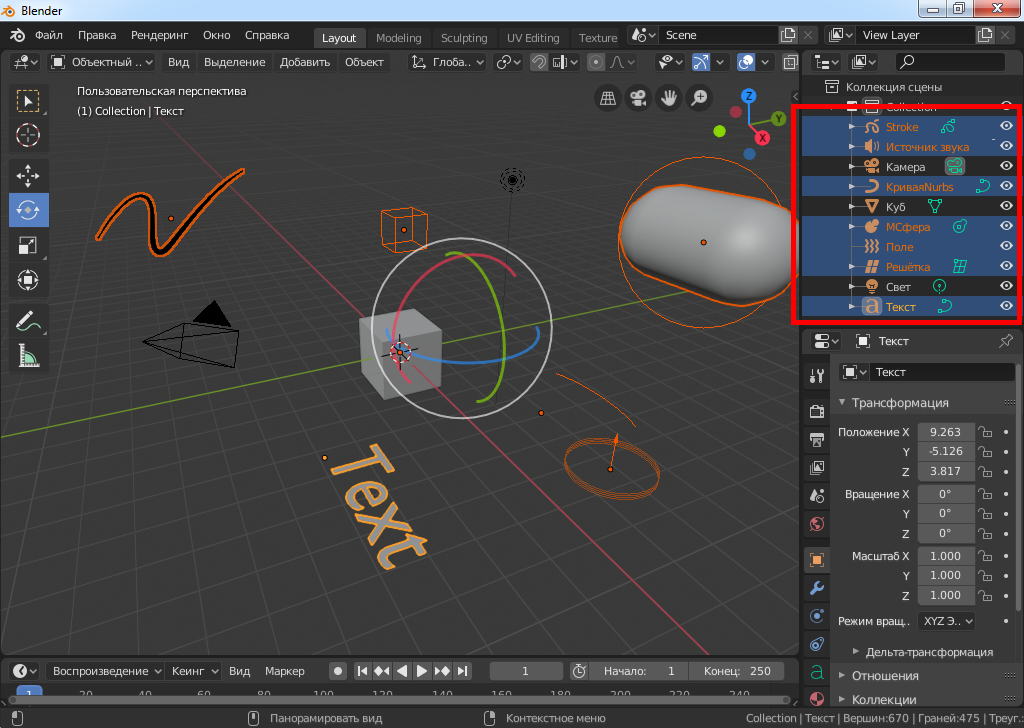Activate the Scale tool

(x=28, y=245)
